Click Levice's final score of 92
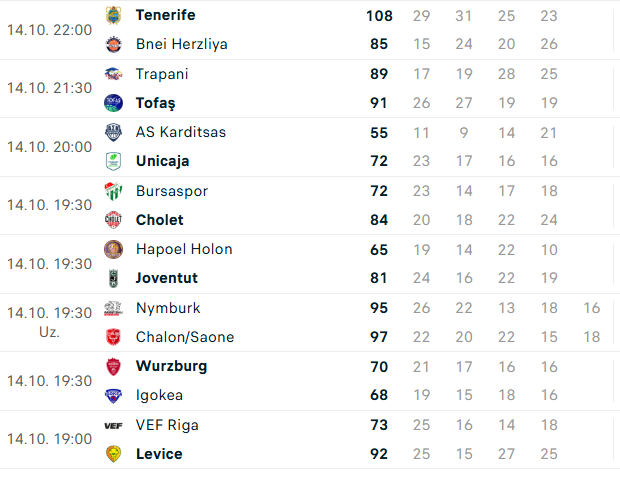The width and height of the screenshot is (620, 477). click(379, 454)
